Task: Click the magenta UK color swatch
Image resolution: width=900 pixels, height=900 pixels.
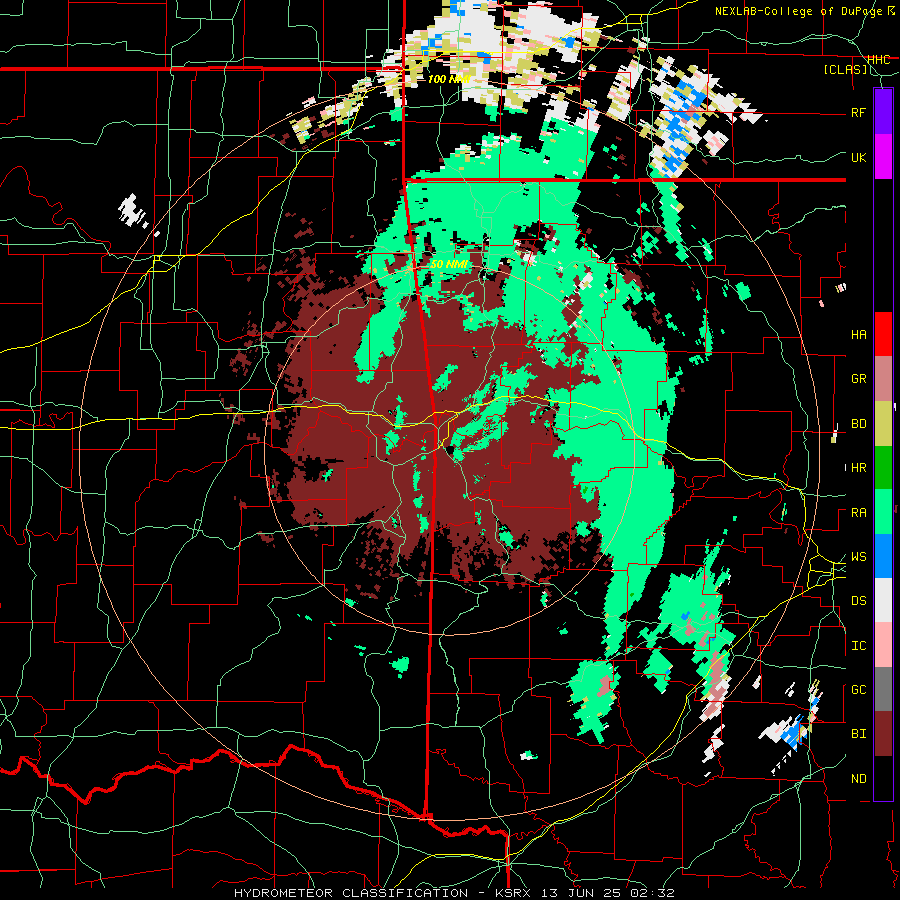Action: coord(883,157)
